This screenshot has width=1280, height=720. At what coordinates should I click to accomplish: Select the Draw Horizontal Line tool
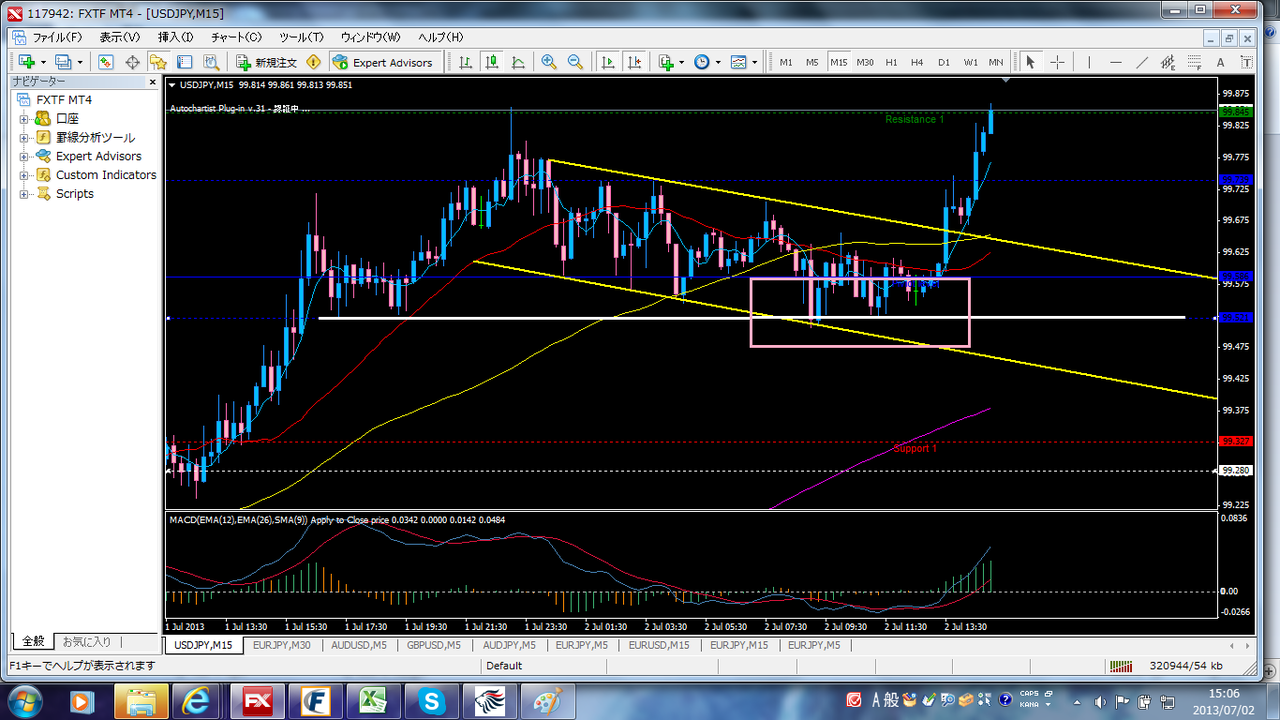[1117, 62]
